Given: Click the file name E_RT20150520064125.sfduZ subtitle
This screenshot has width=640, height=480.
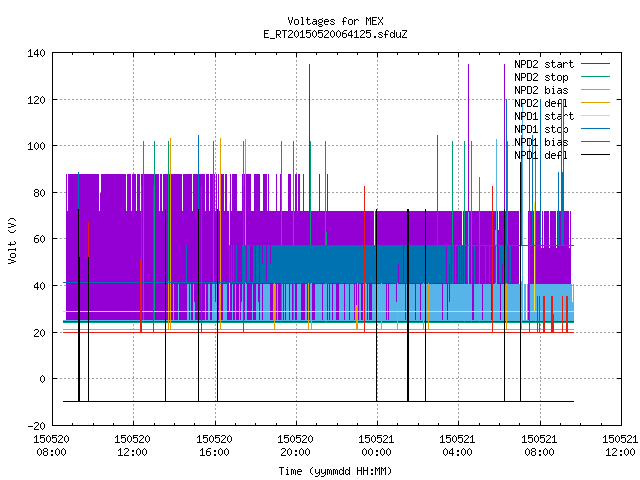Looking at the screenshot, I should tap(335, 34).
